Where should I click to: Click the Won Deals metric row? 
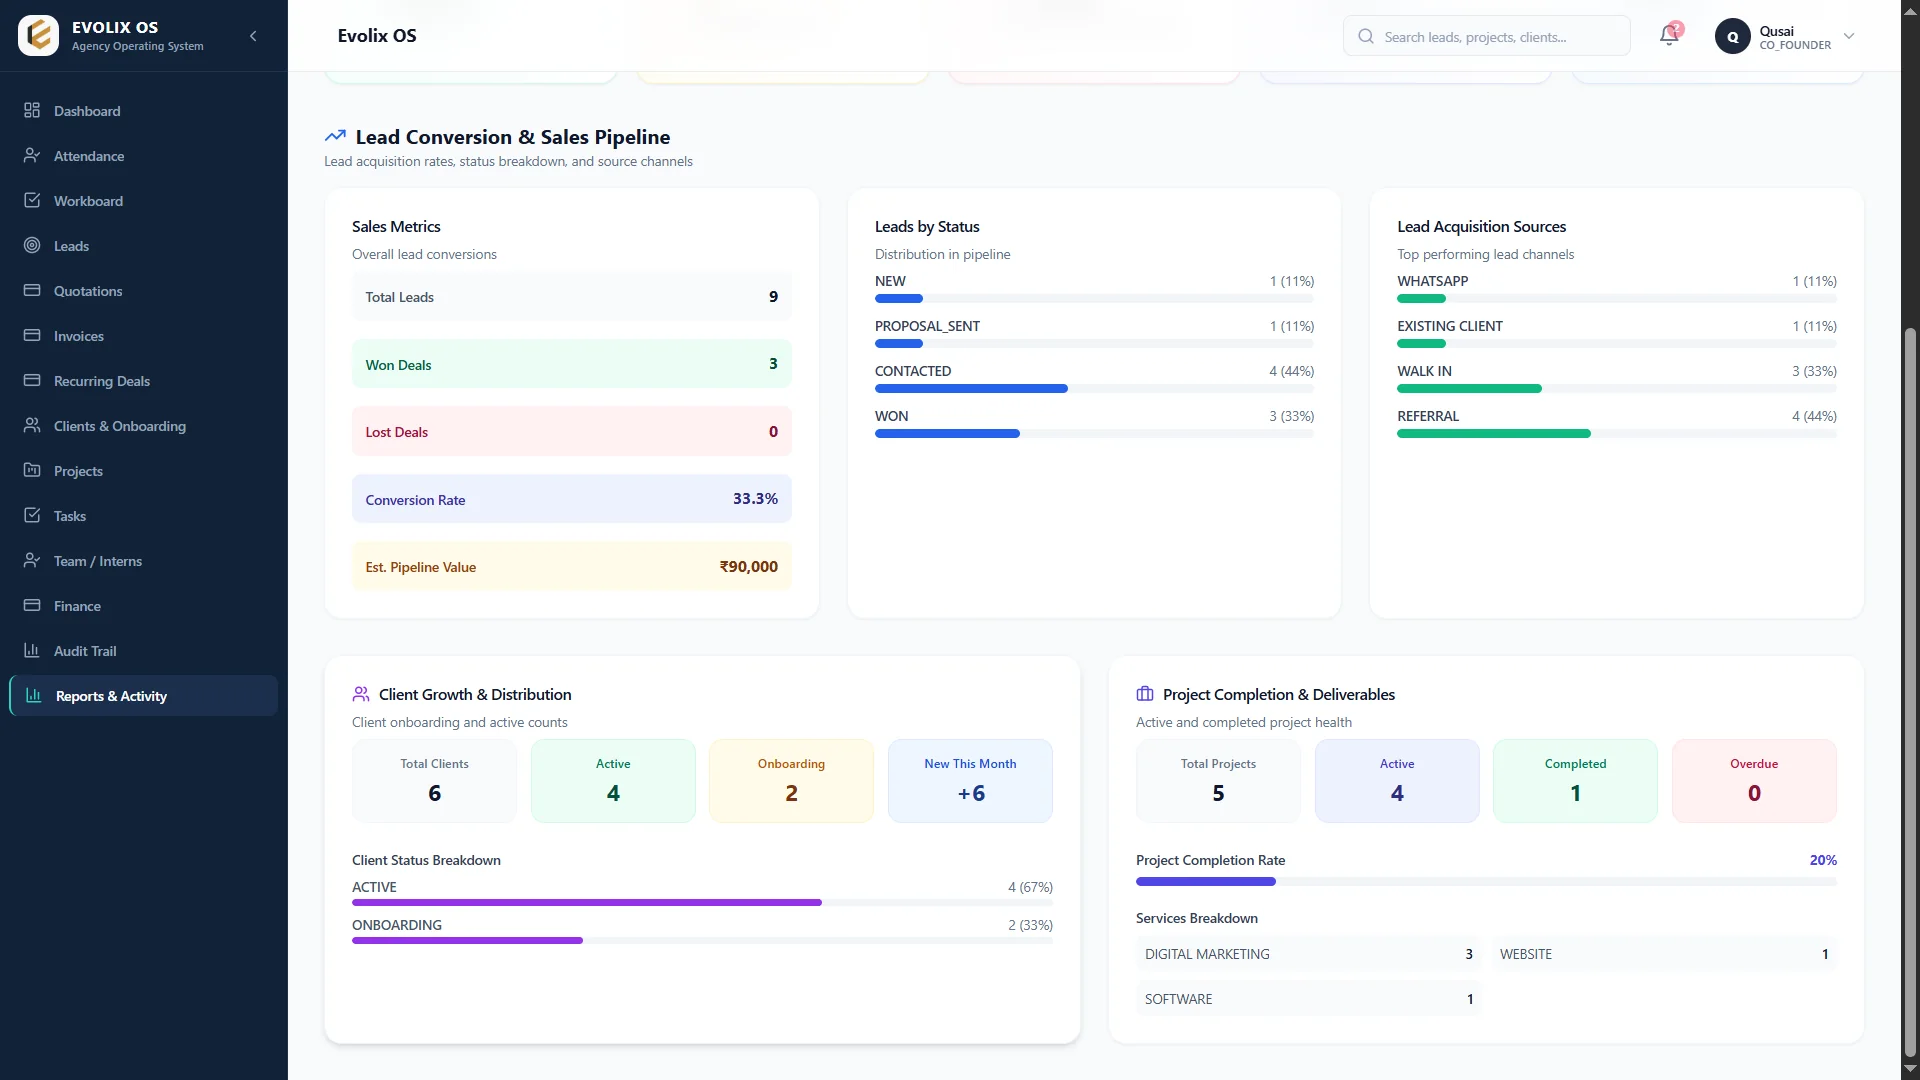(571, 364)
